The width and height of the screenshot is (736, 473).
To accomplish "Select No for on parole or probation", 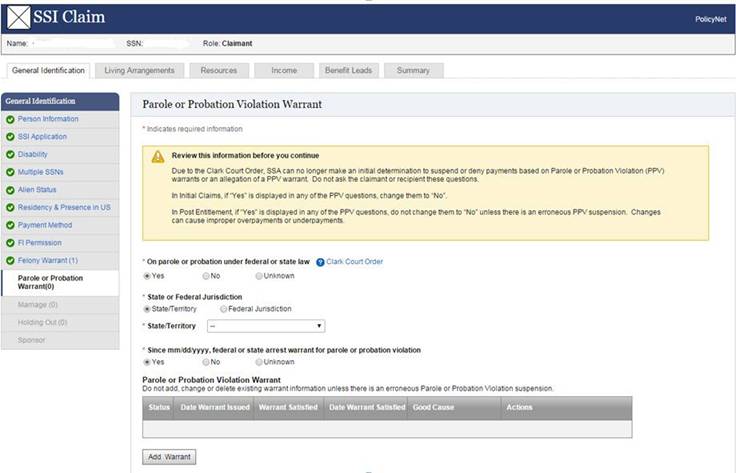I will point(205,275).
